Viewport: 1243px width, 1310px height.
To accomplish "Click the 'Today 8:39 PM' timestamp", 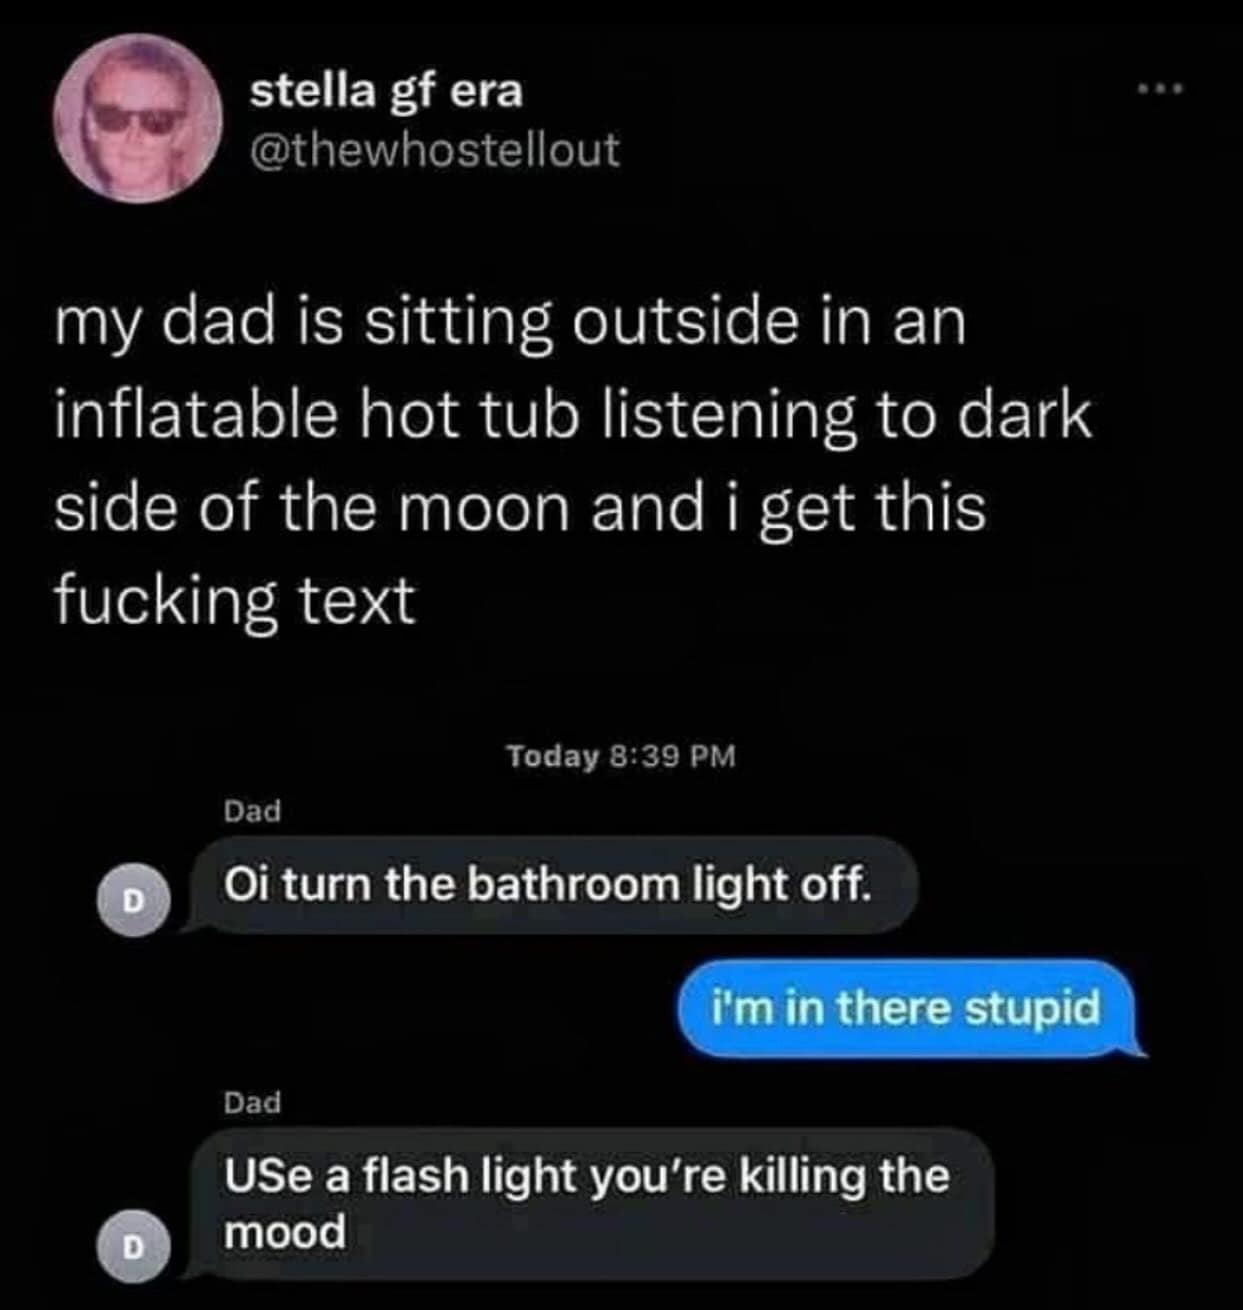I will click(x=621, y=755).
